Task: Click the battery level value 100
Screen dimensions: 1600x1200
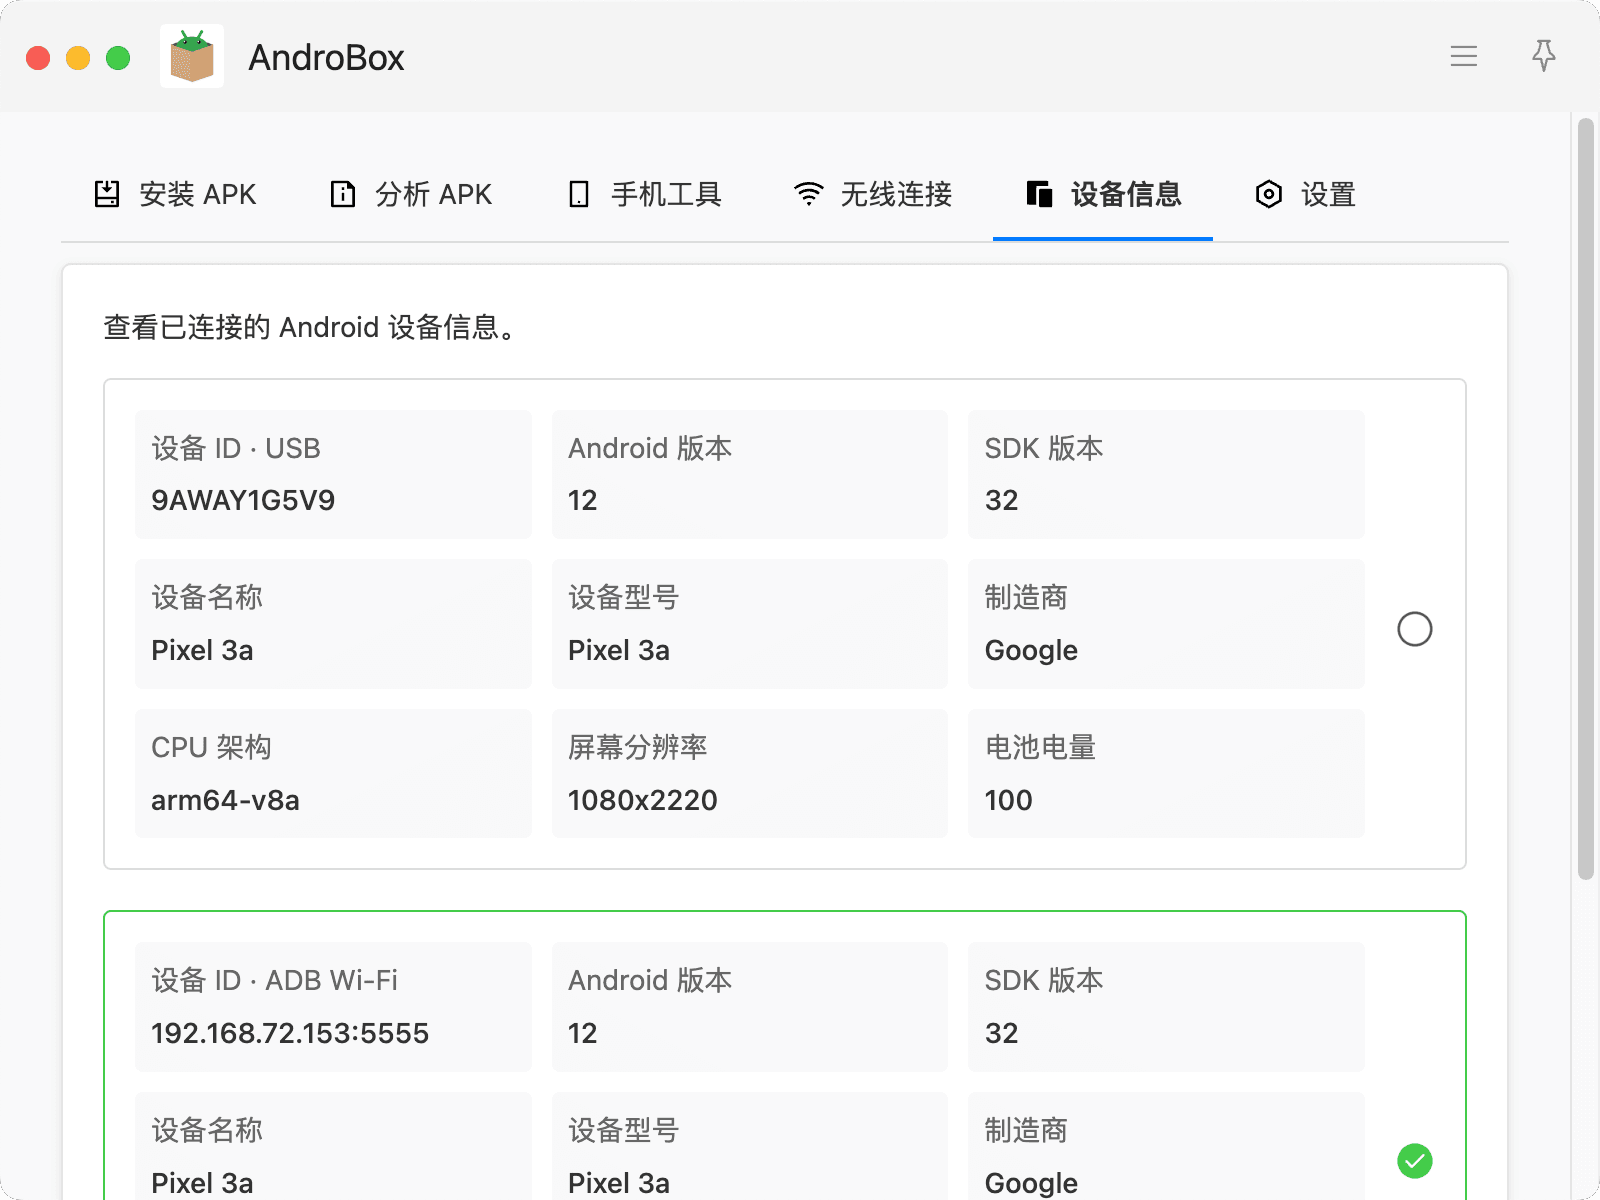Action: click(x=1009, y=800)
